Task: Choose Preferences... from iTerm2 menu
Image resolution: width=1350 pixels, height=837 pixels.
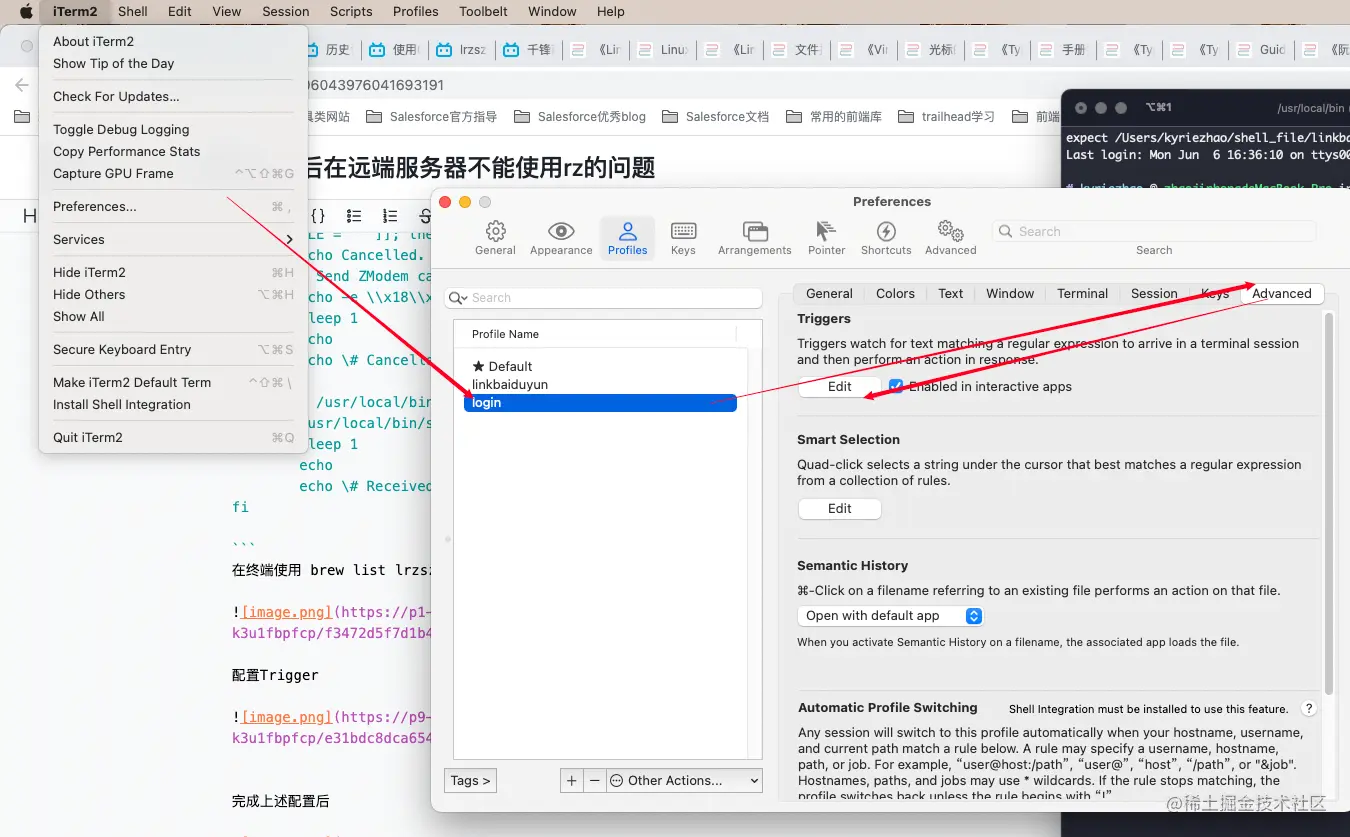Action: point(173,206)
